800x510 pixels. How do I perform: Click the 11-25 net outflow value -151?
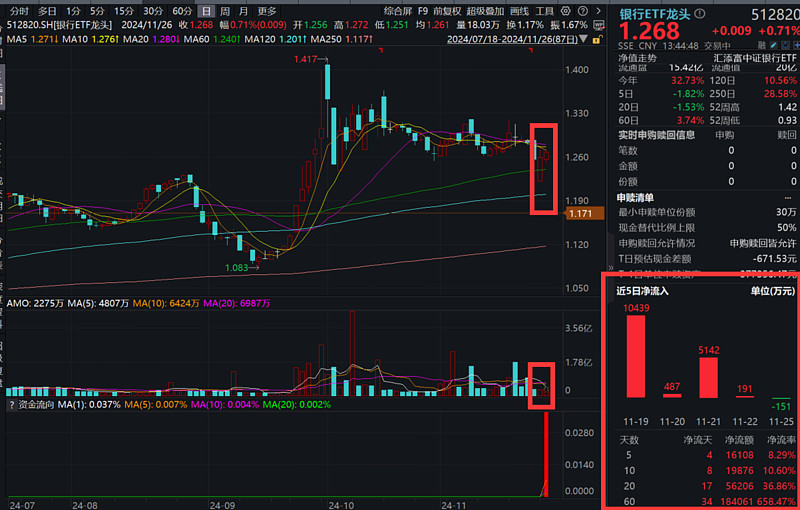(781, 406)
